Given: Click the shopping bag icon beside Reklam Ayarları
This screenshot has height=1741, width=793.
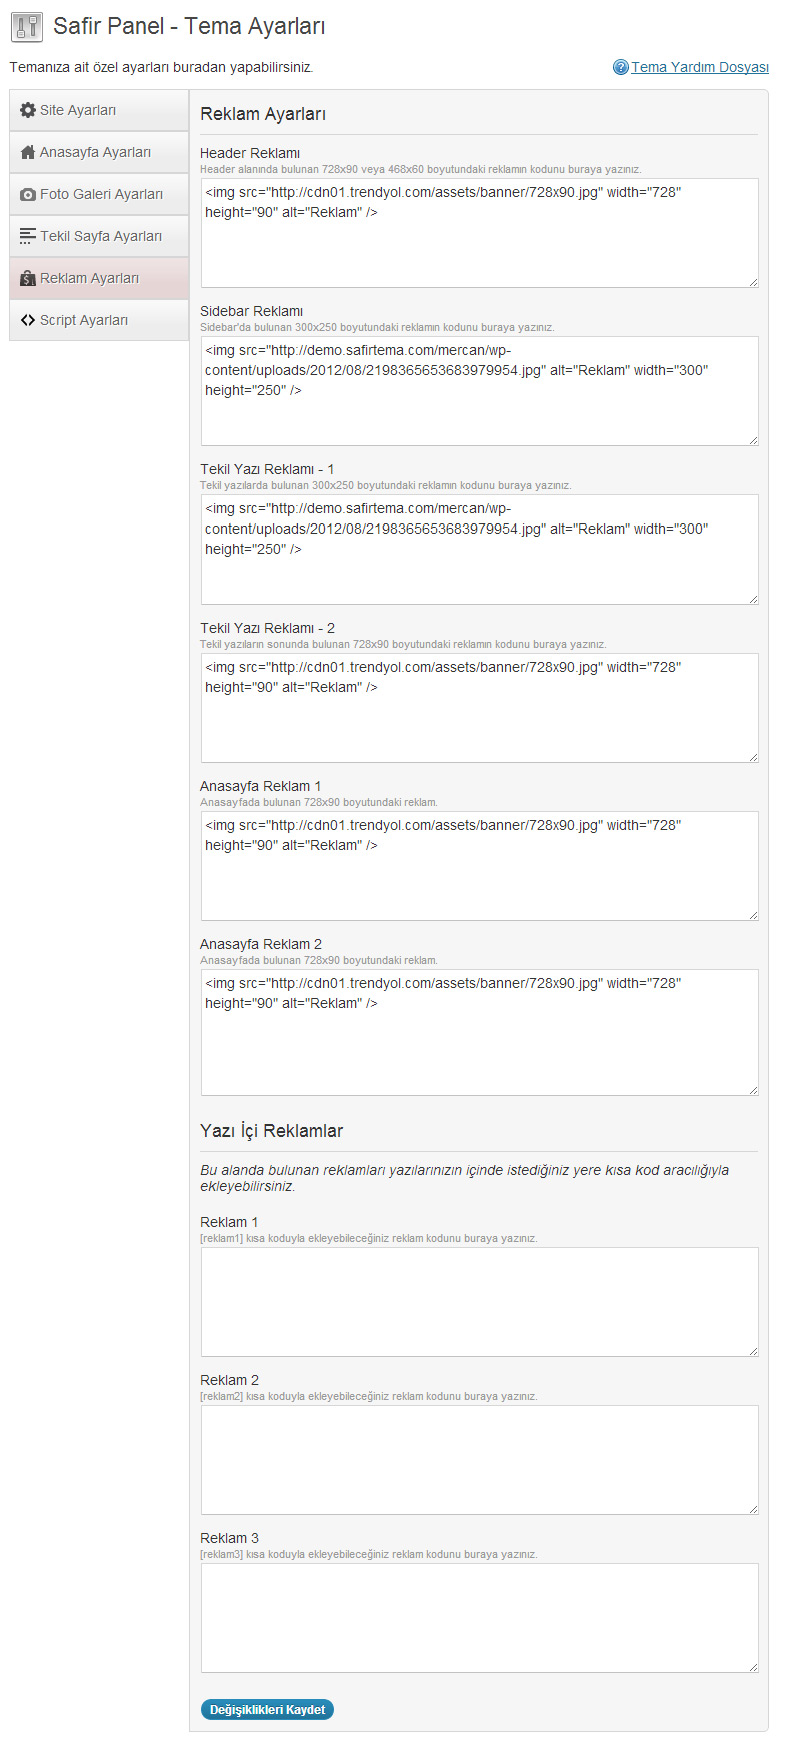Looking at the screenshot, I should point(28,278).
